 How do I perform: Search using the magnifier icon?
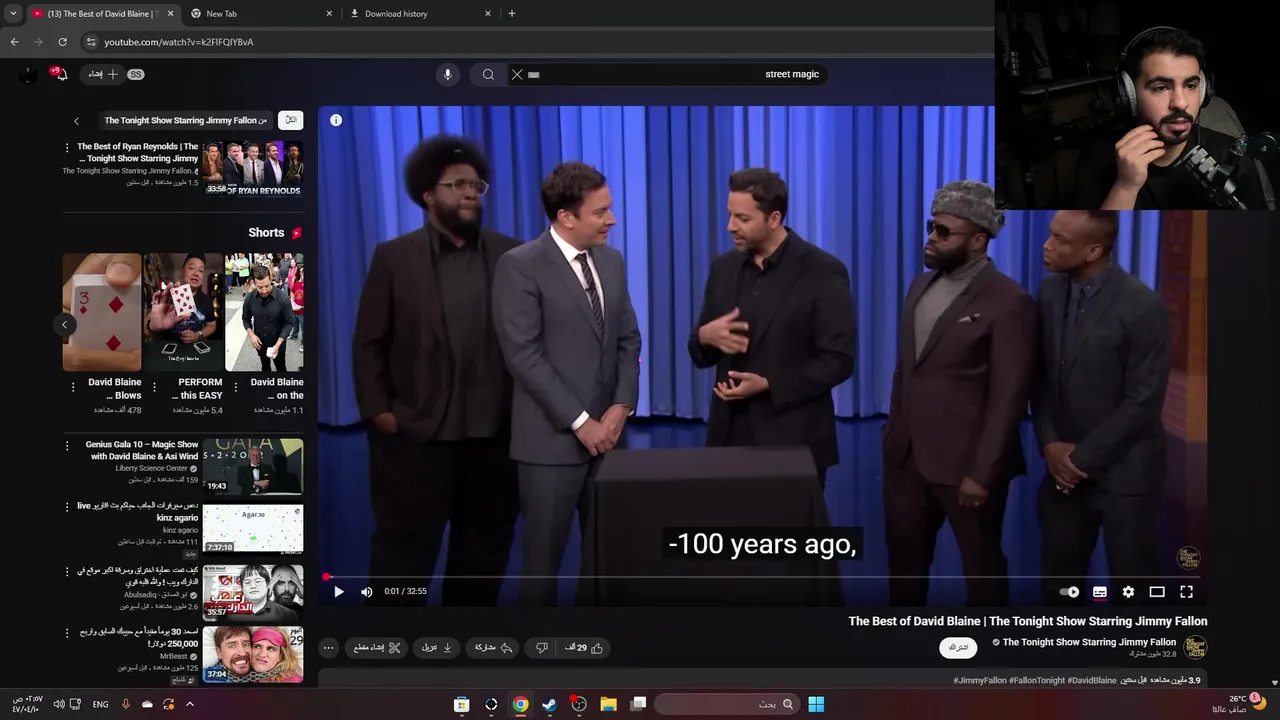488,74
